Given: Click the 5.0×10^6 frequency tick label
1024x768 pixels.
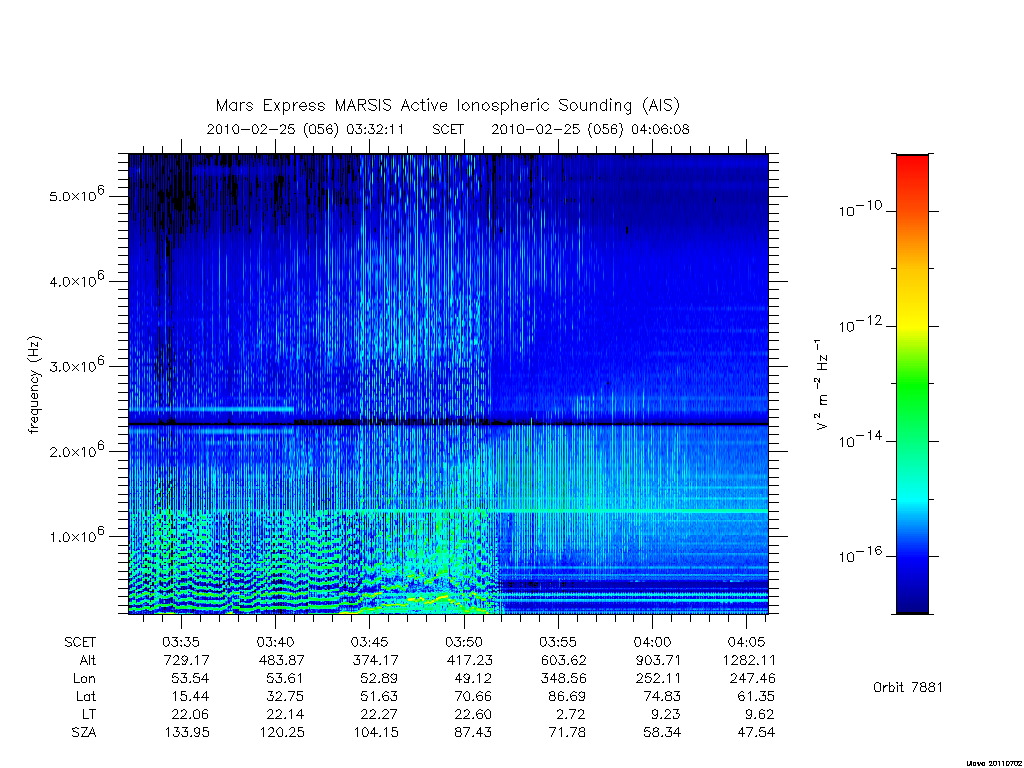Looking at the screenshot, I should pyautogui.click(x=76, y=195).
